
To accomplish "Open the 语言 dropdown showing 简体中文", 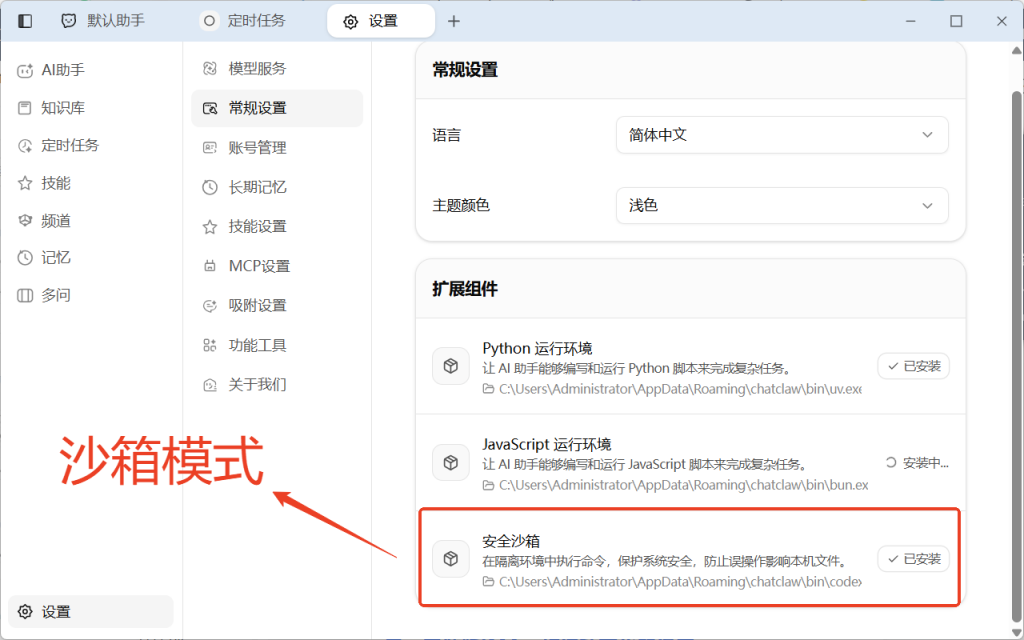I will (x=782, y=135).
